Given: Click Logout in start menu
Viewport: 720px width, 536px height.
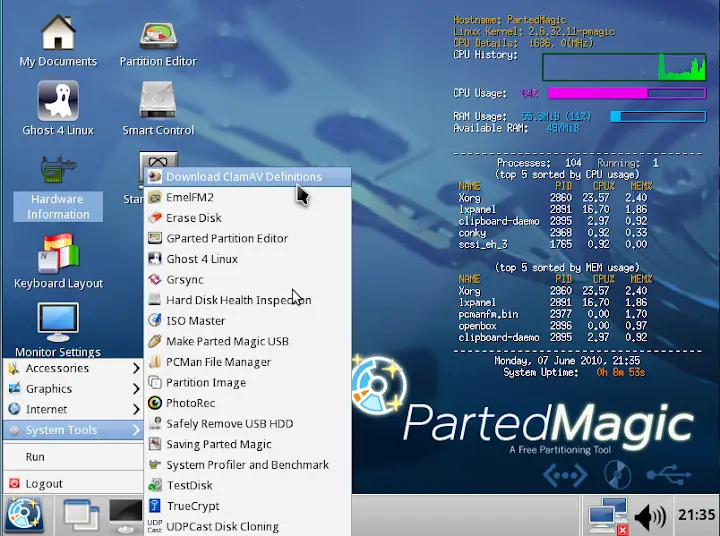Looking at the screenshot, I should (x=73, y=483).
